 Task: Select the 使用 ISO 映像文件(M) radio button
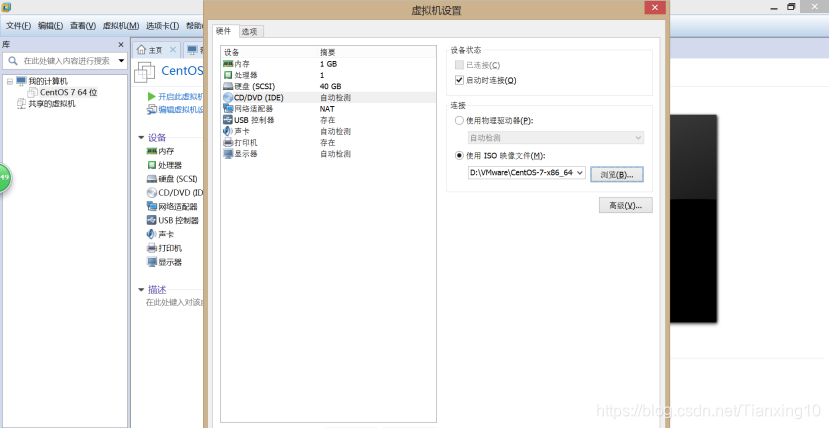[459, 156]
